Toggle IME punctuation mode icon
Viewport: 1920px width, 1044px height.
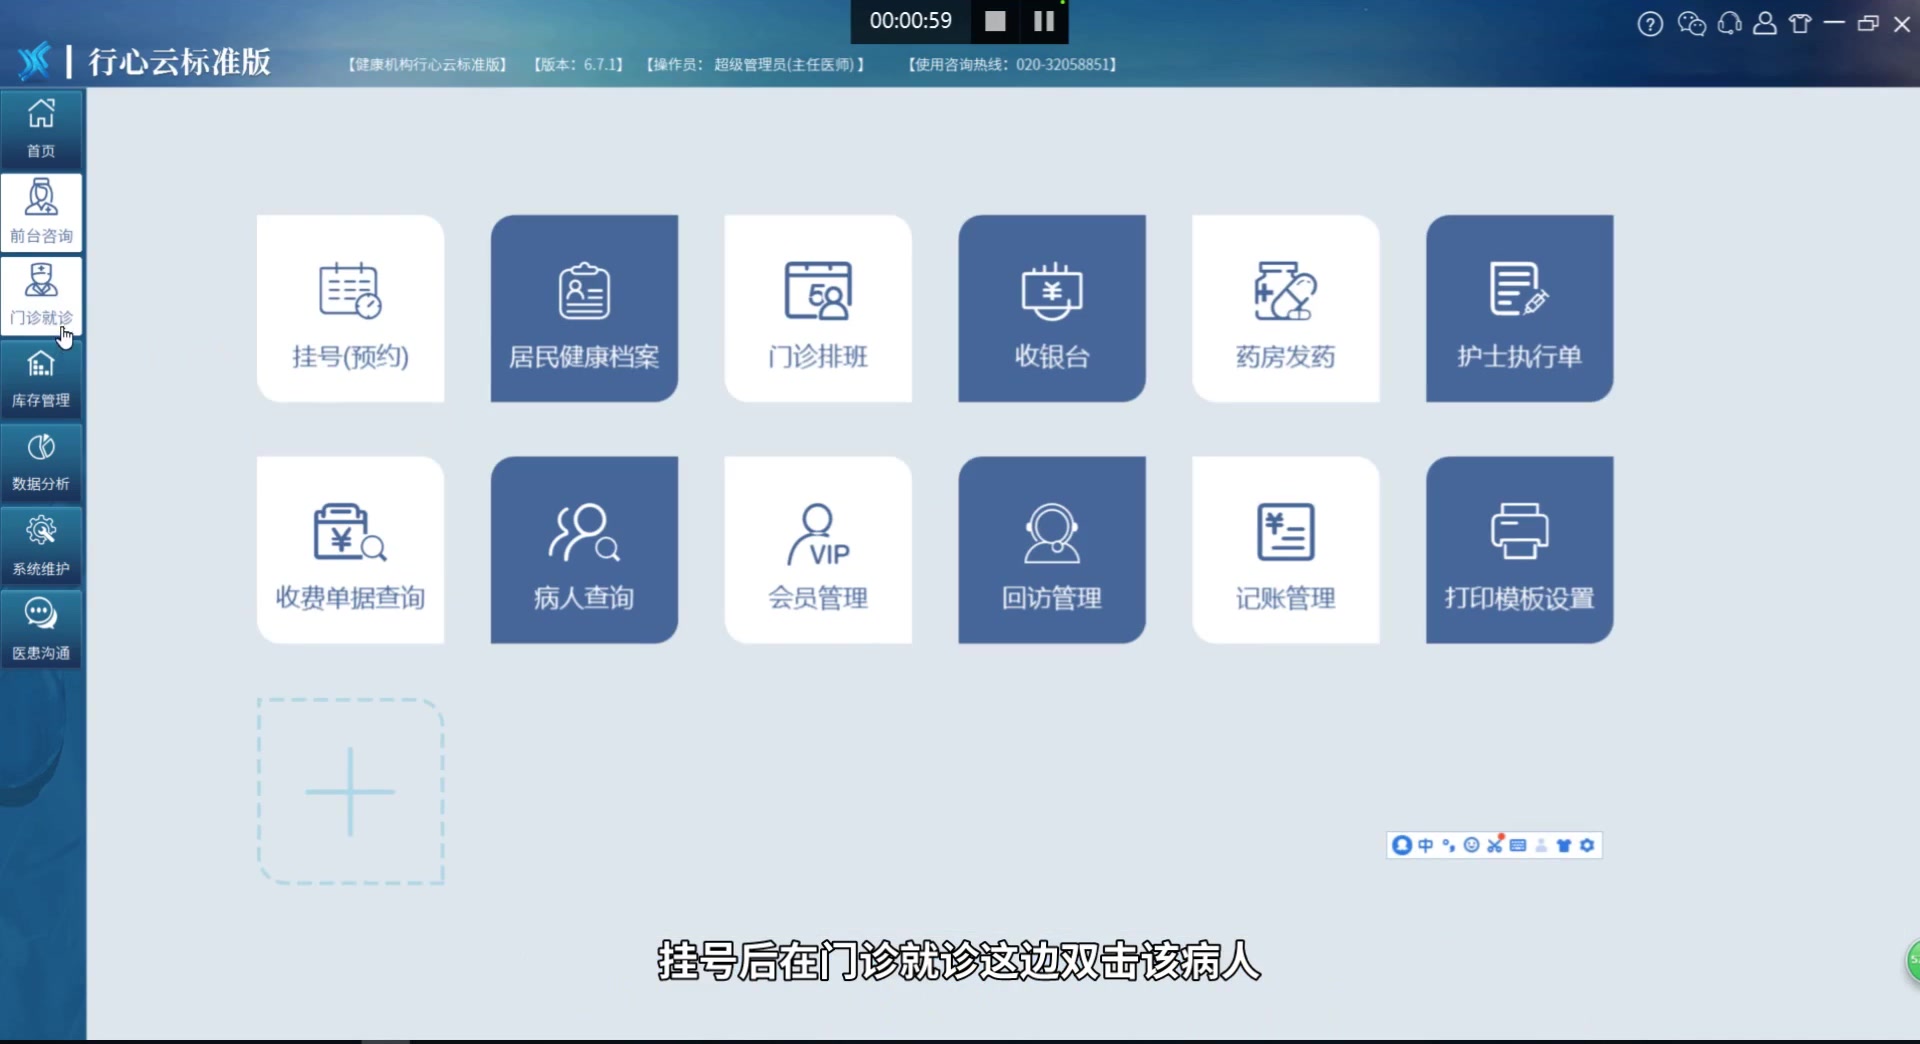[1448, 845]
